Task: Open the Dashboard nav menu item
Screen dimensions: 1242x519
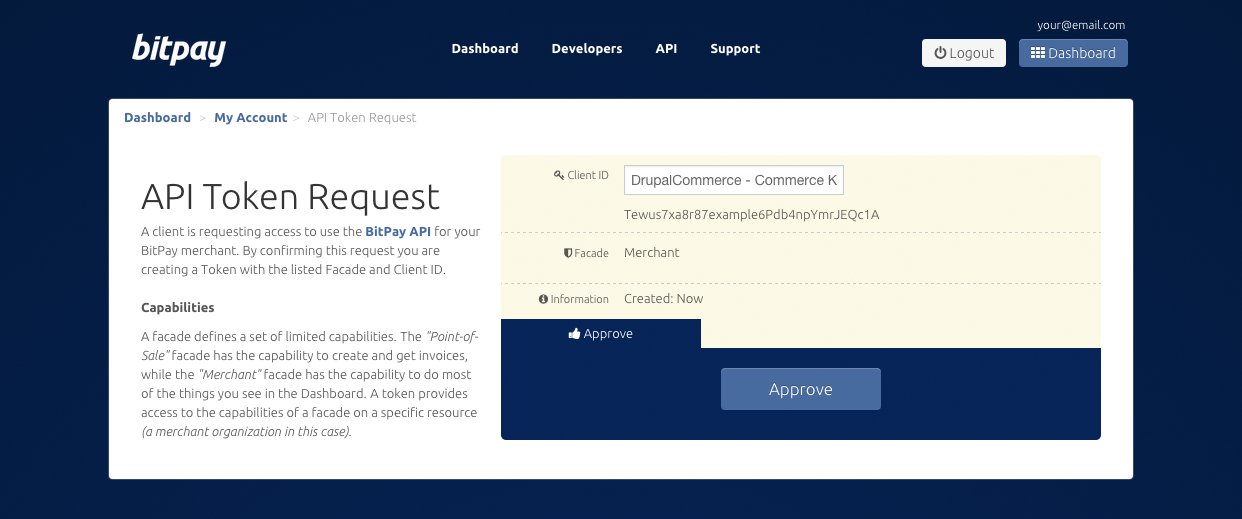Action: [485, 48]
